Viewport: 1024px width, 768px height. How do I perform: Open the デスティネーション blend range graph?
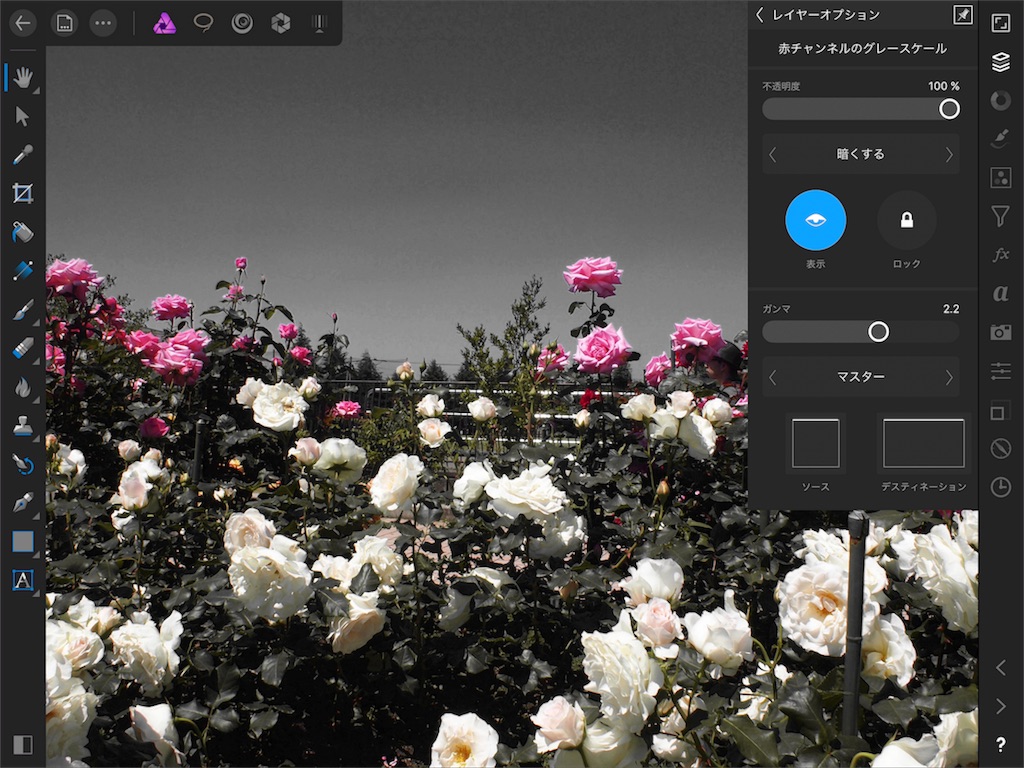tap(923, 443)
